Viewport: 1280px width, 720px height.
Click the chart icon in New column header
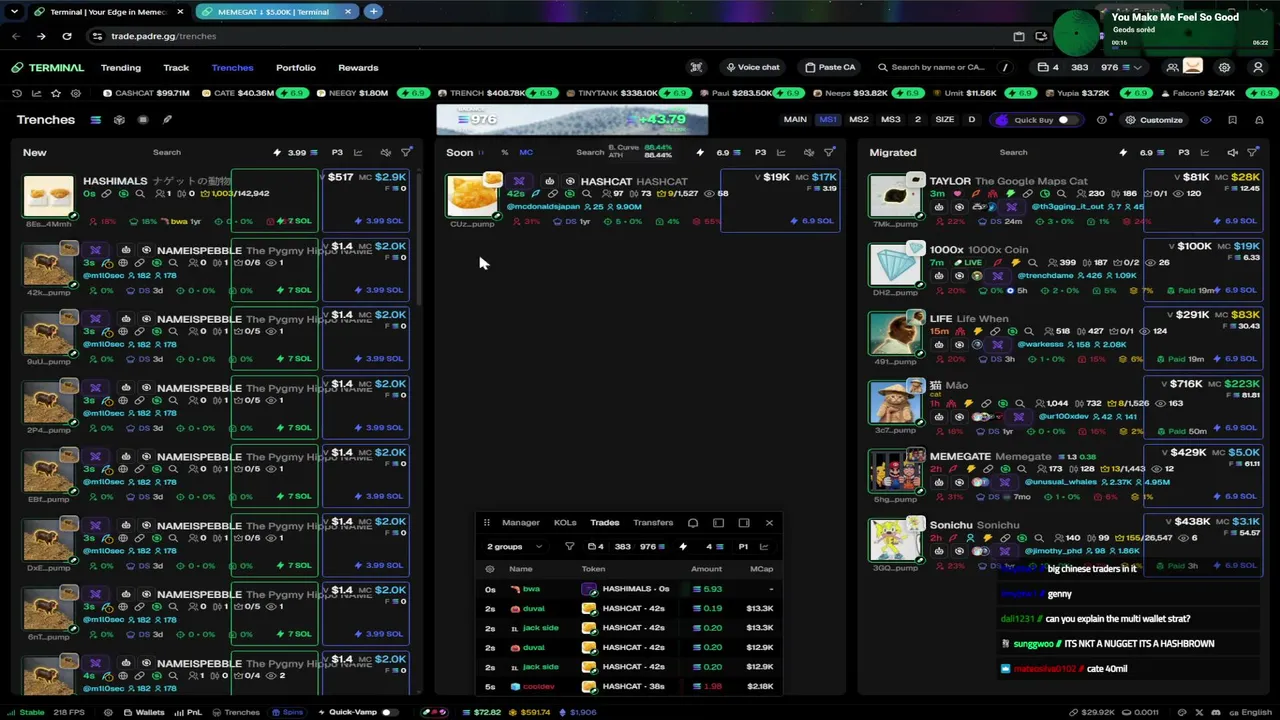(x=358, y=152)
